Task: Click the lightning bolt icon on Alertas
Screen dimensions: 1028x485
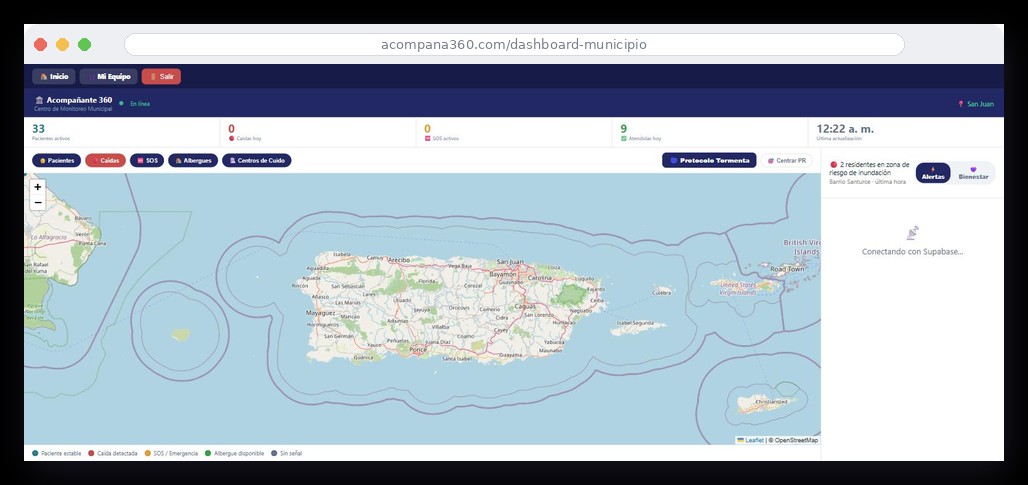Action: click(x=933, y=169)
